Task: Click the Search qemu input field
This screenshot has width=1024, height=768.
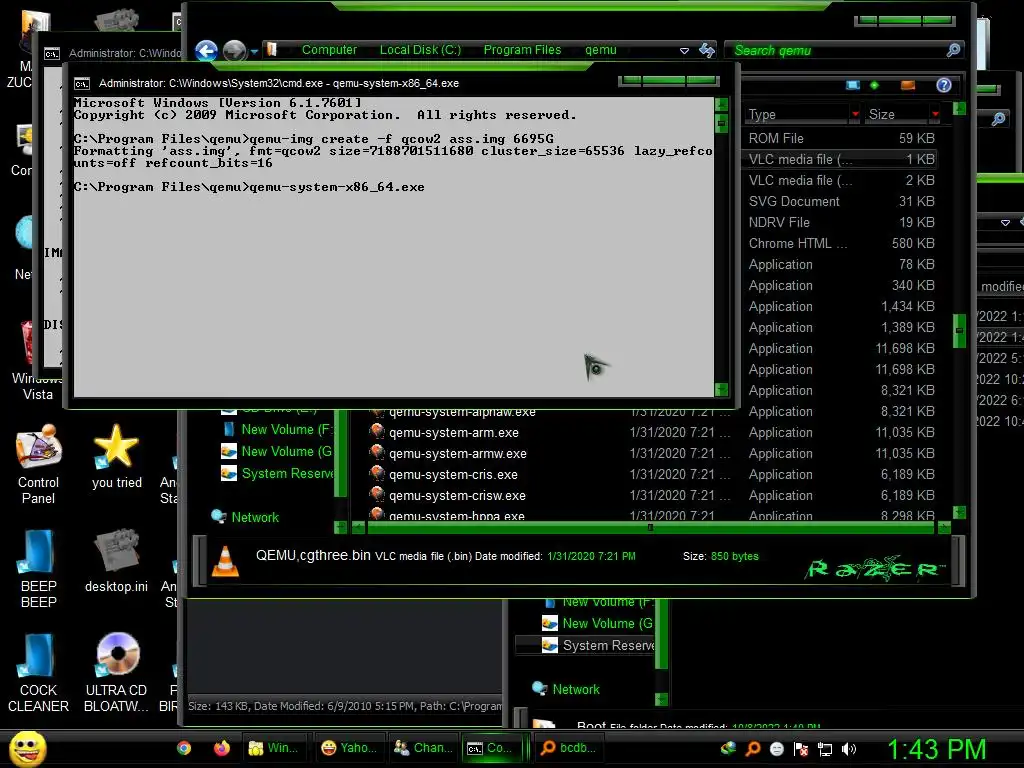Action: [x=836, y=50]
